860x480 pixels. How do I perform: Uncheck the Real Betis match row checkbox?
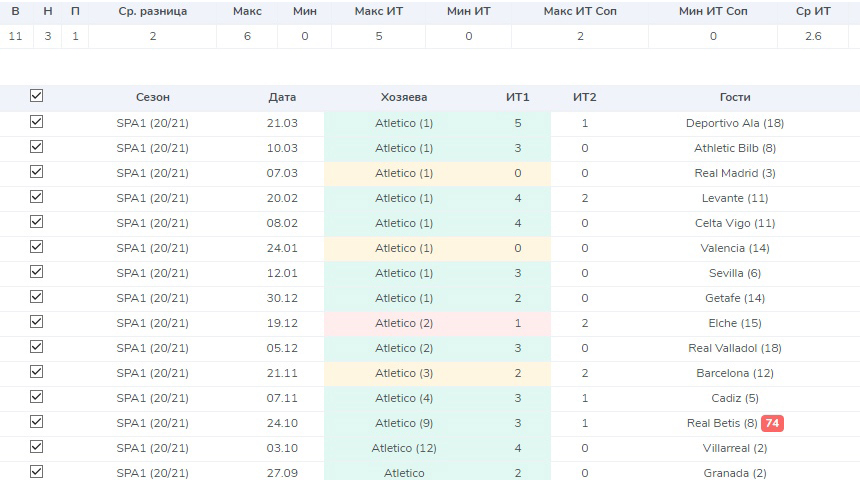click(x=36, y=421)
